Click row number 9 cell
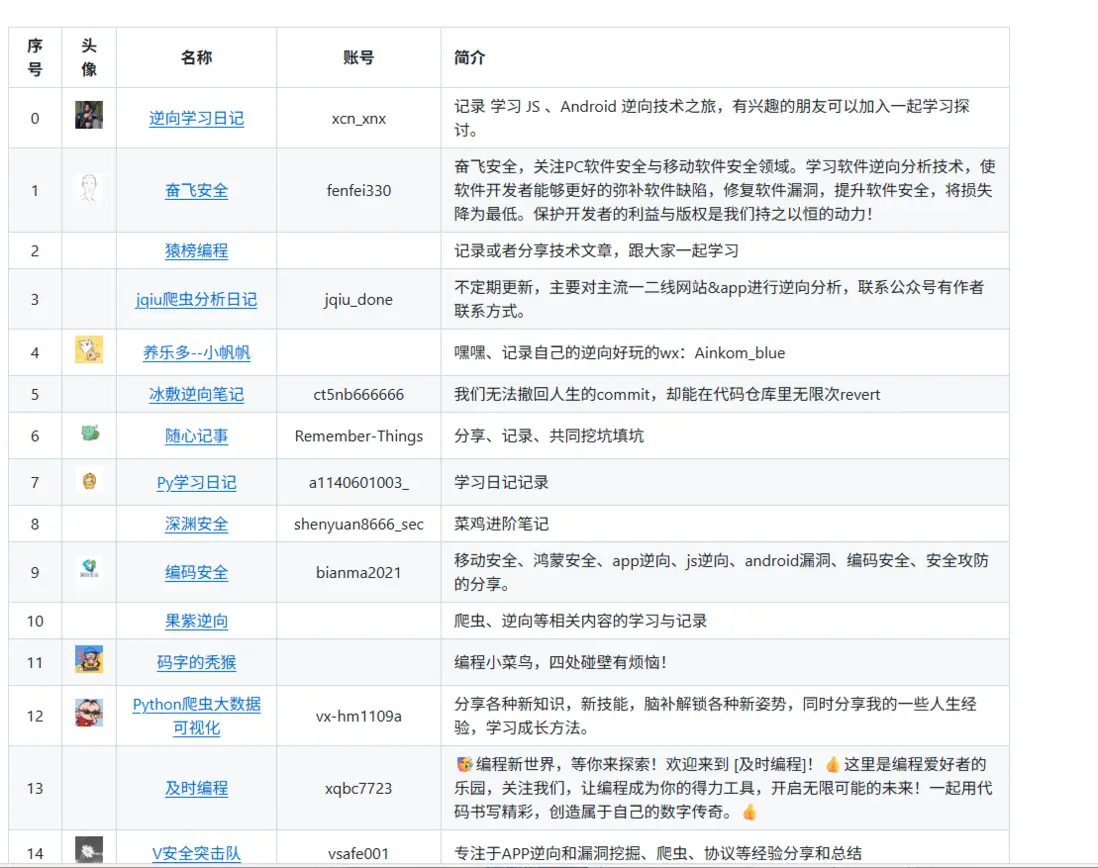Viewport: 1098px width, 868px height. pyautogui.click(x=35, y=573)
